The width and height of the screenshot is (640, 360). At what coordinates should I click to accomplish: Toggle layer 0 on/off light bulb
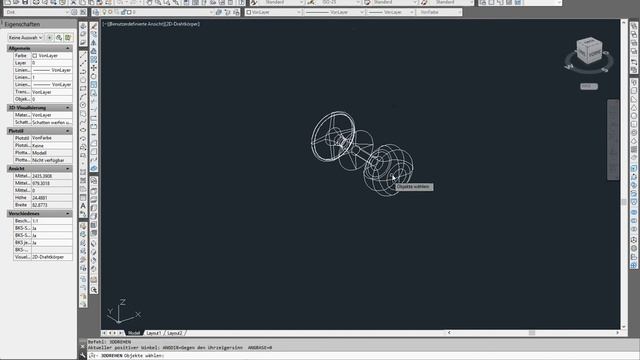[104, 12]
